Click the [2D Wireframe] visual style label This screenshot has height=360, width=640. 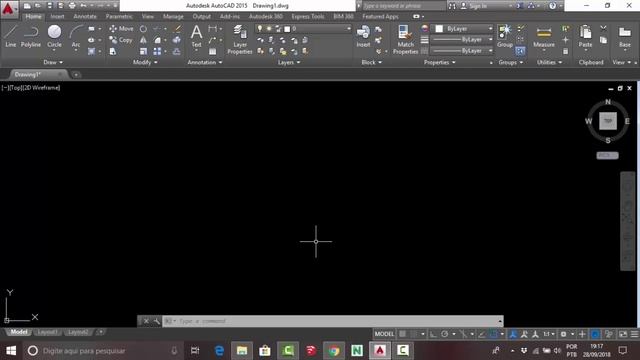click(42, 88)
